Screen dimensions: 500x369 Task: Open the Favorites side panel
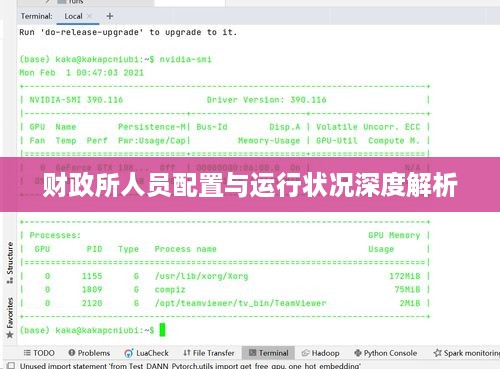(10, 317)
